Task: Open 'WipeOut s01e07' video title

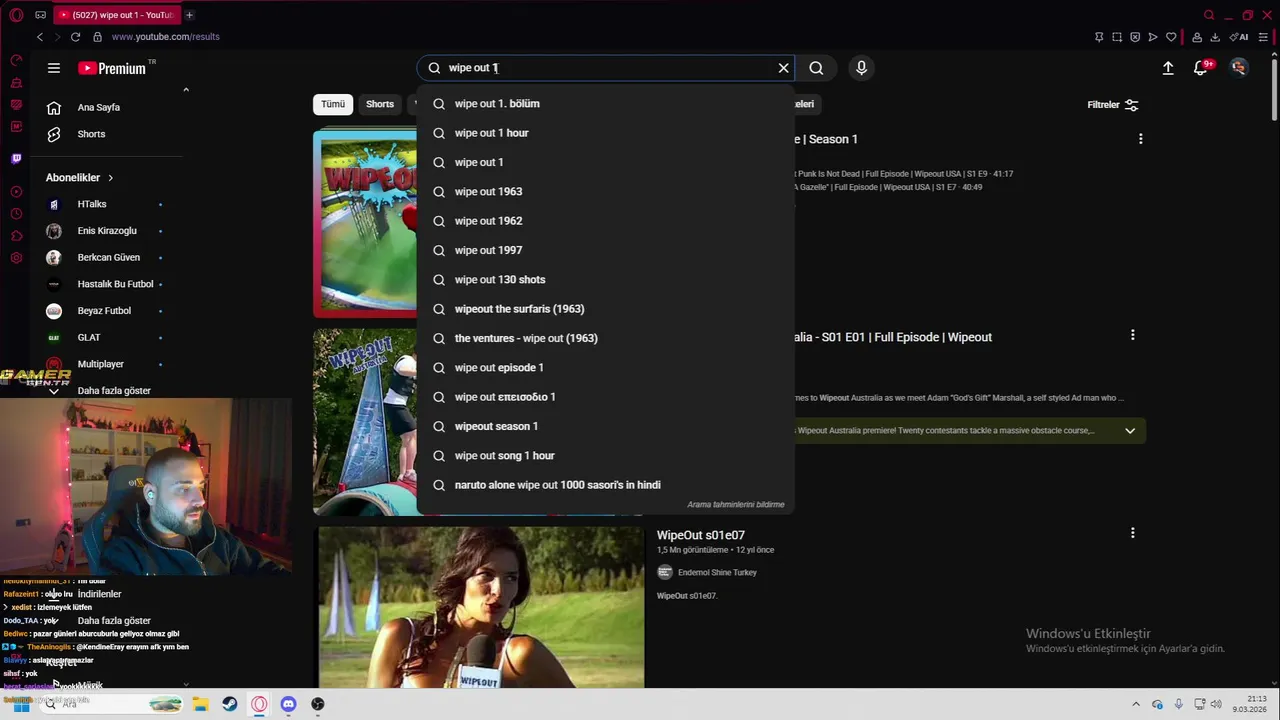Action: coord(701,535)
